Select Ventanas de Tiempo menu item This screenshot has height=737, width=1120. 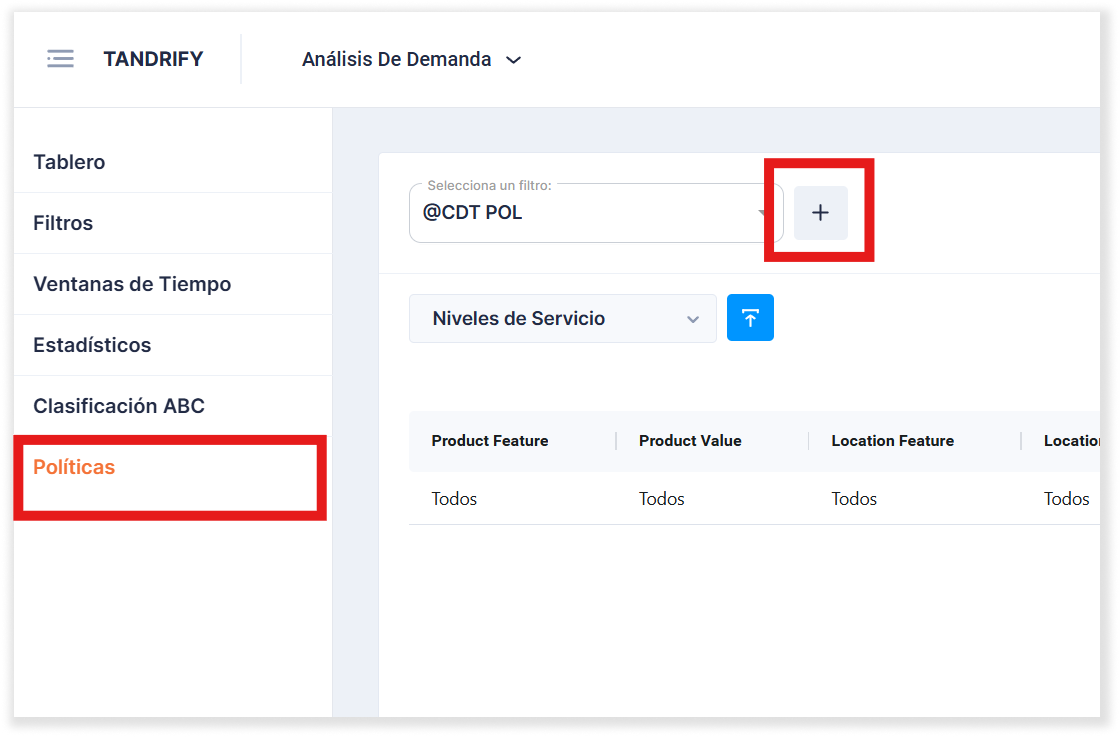point(132,284)
